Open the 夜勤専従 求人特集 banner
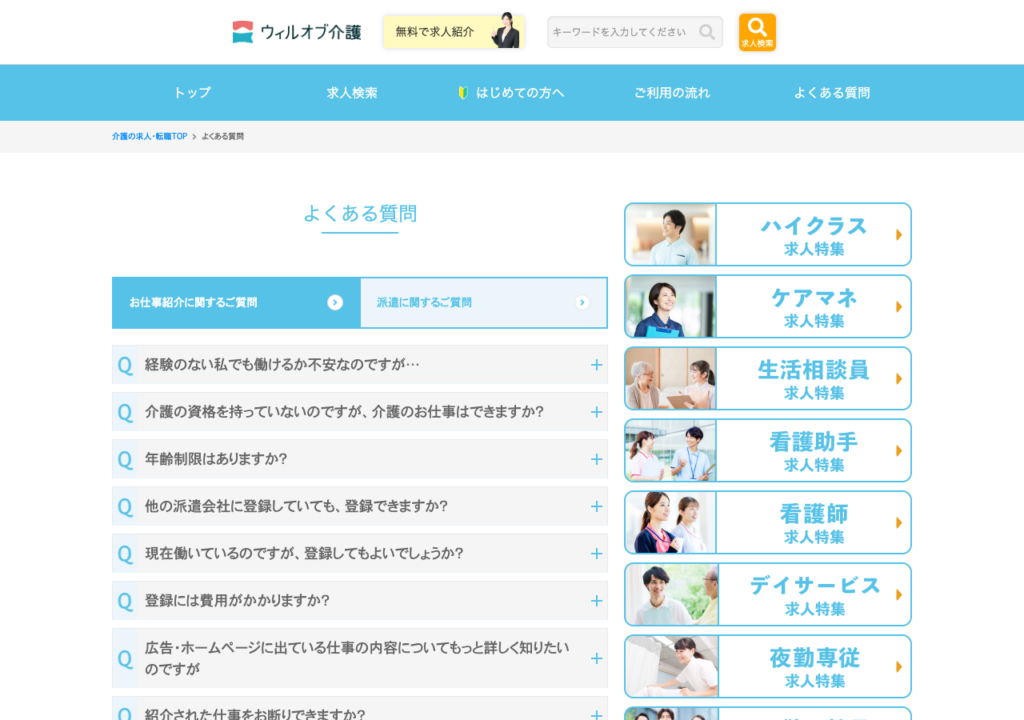The width and height of the screenshot is (1024, 720). click(x=768, y=666)
